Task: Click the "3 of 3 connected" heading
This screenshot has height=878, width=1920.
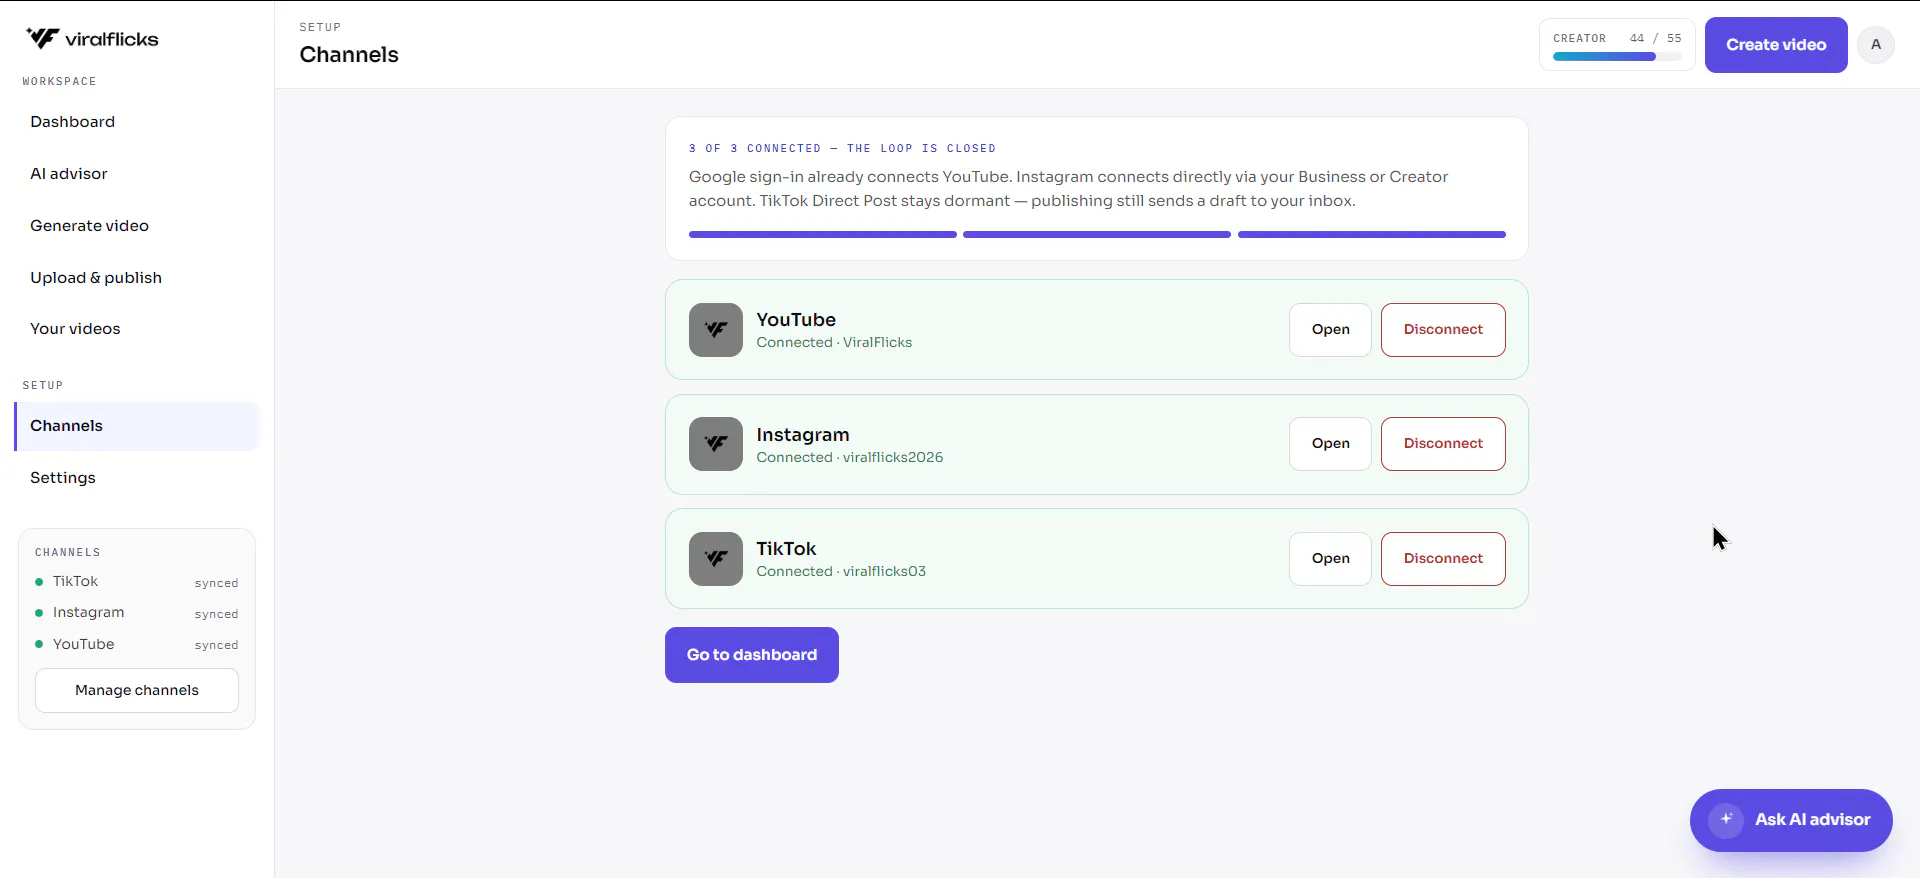Action: (x=842, y=148)
